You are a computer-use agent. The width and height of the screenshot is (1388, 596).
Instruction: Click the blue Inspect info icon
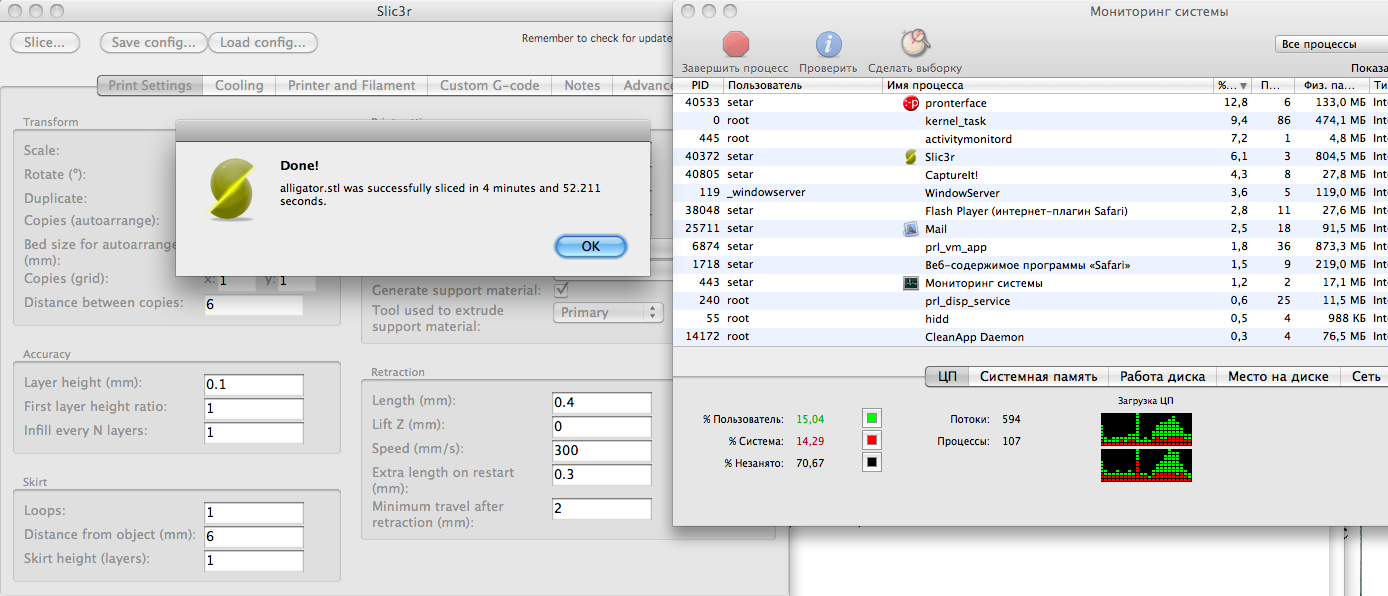tap(828, 44)
